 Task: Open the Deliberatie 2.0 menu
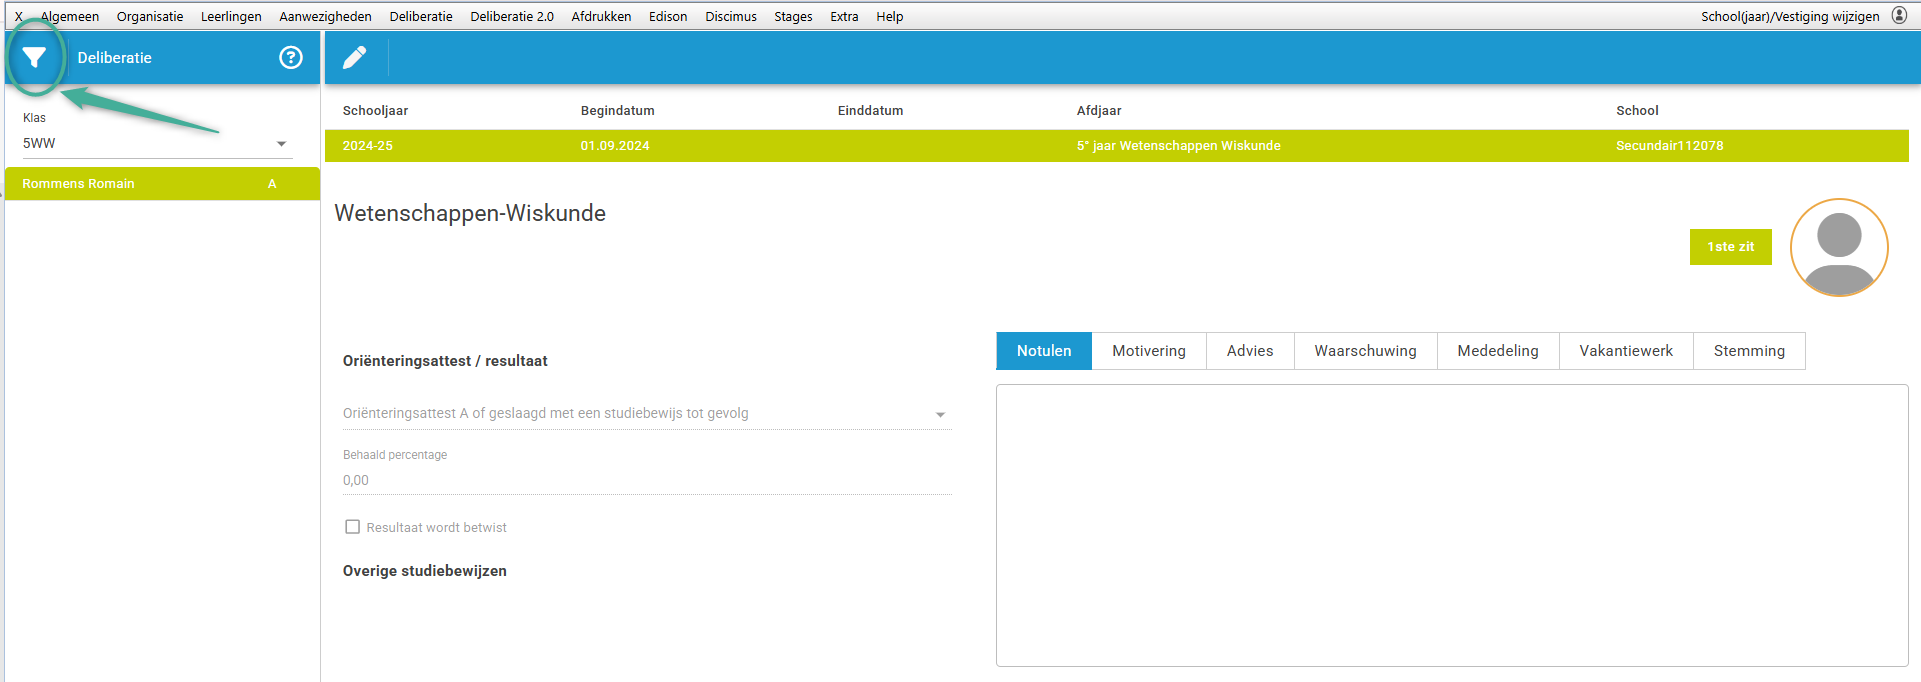(511, 17)
